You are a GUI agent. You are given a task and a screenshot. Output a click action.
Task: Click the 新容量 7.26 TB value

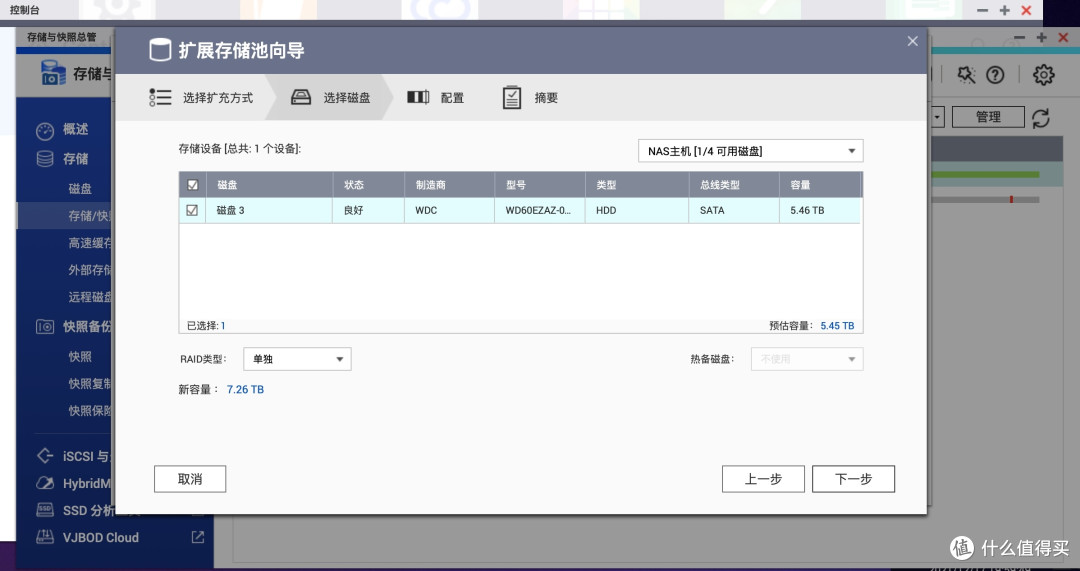[x=245, y=389]
